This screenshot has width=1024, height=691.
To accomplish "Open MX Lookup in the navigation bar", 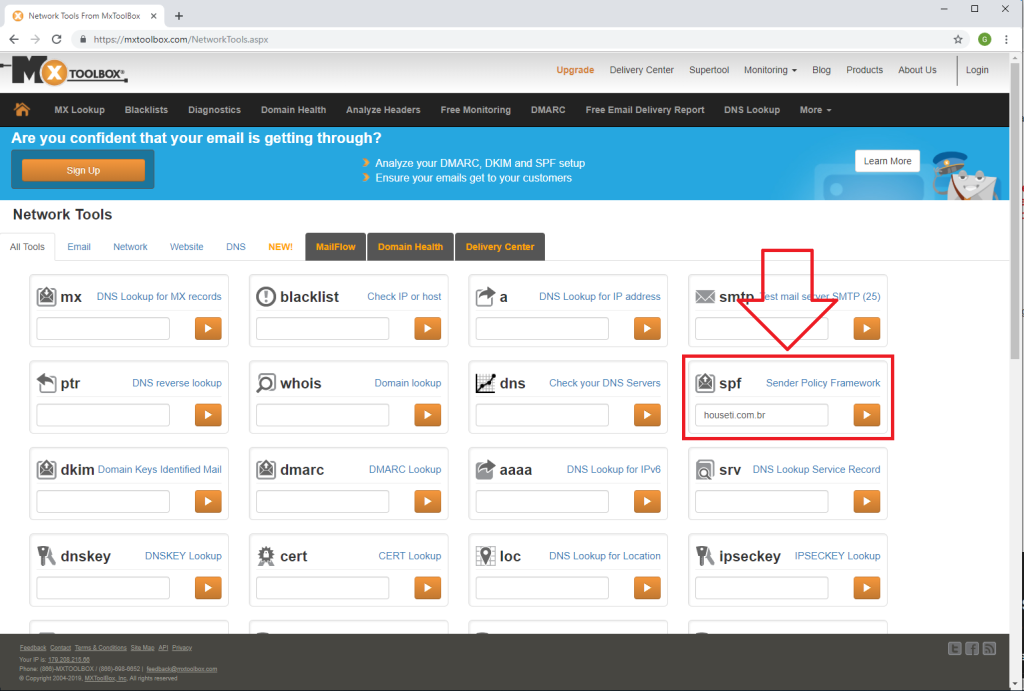I will click(80, 110).
